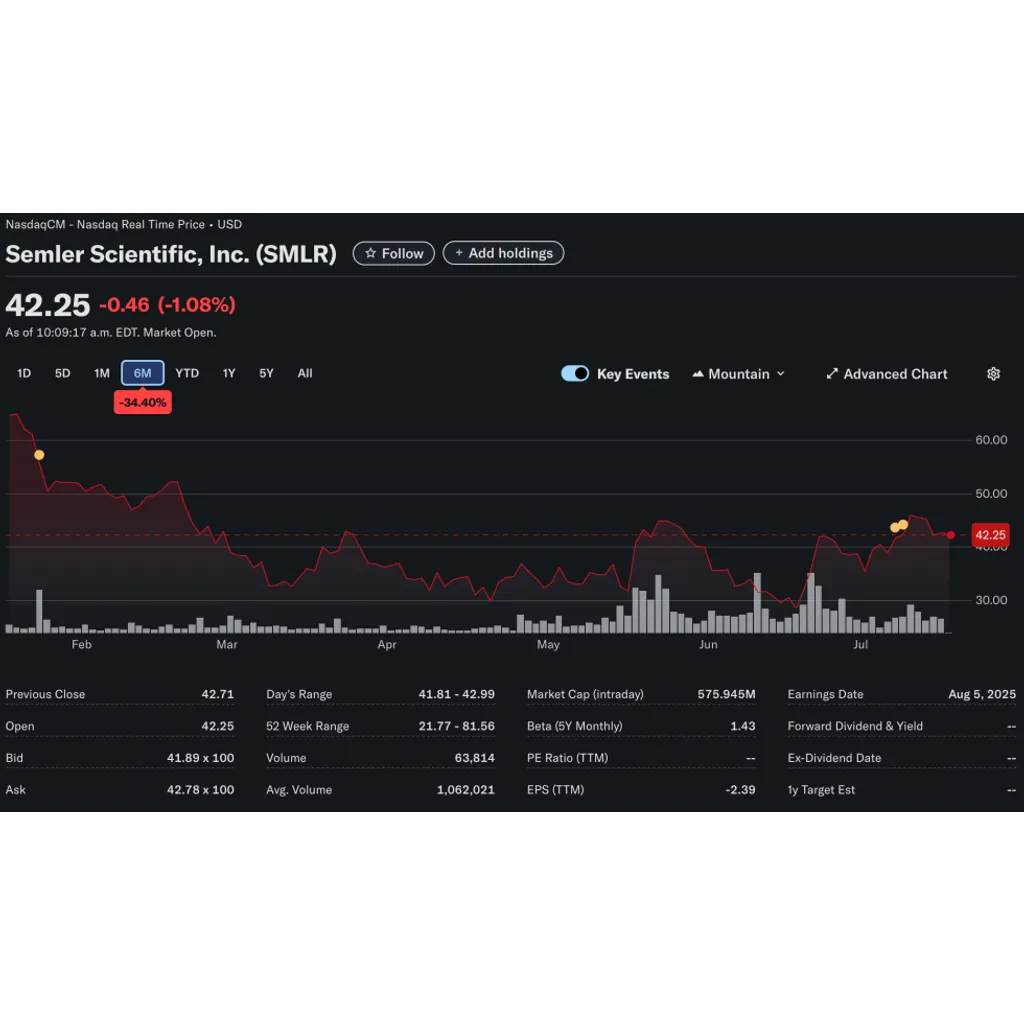Follow Semler Scientific stock
Image resolution: width=1024 pixels, height=1024 pixels.
394,253
